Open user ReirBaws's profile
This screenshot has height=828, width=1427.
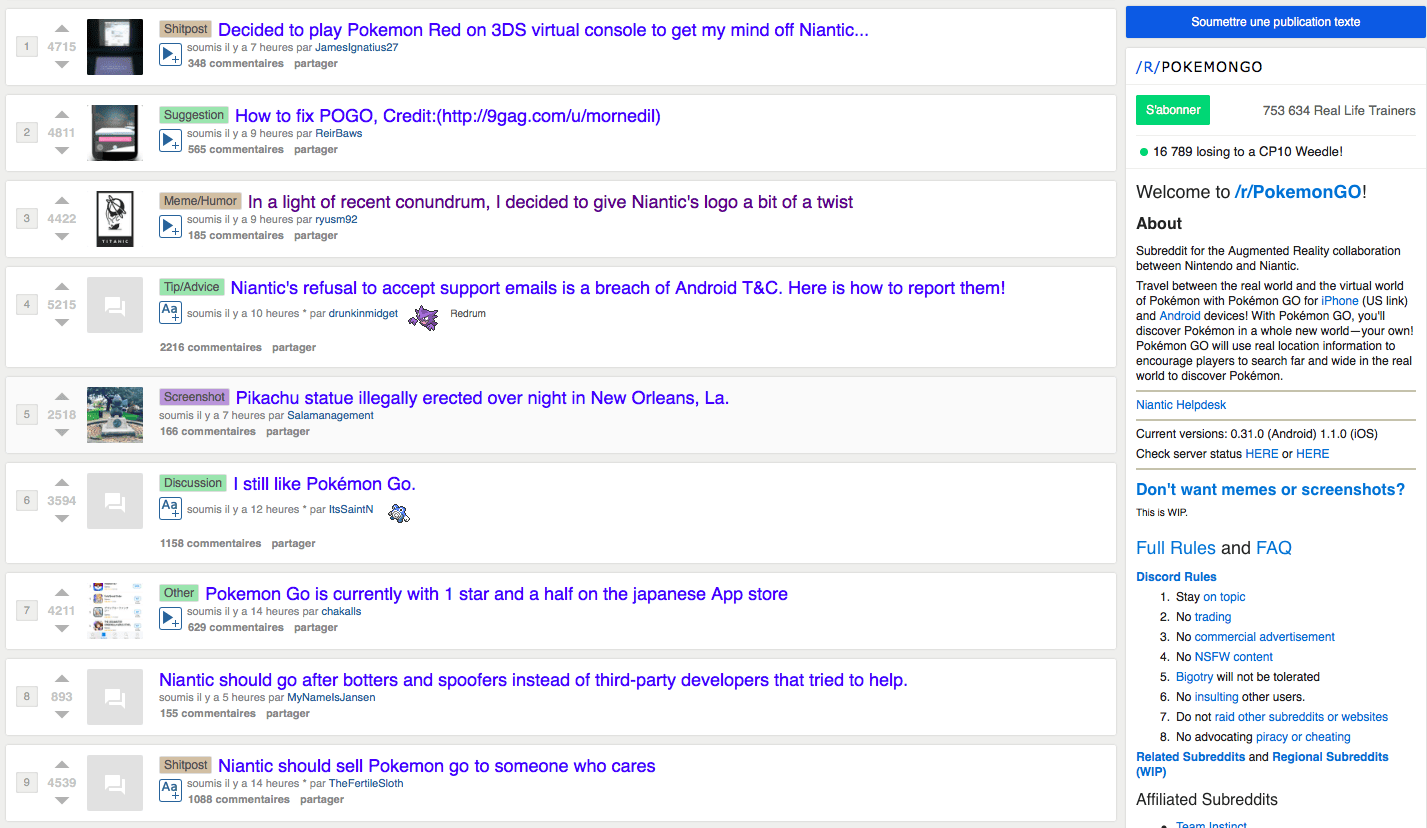tap(339, 134)
